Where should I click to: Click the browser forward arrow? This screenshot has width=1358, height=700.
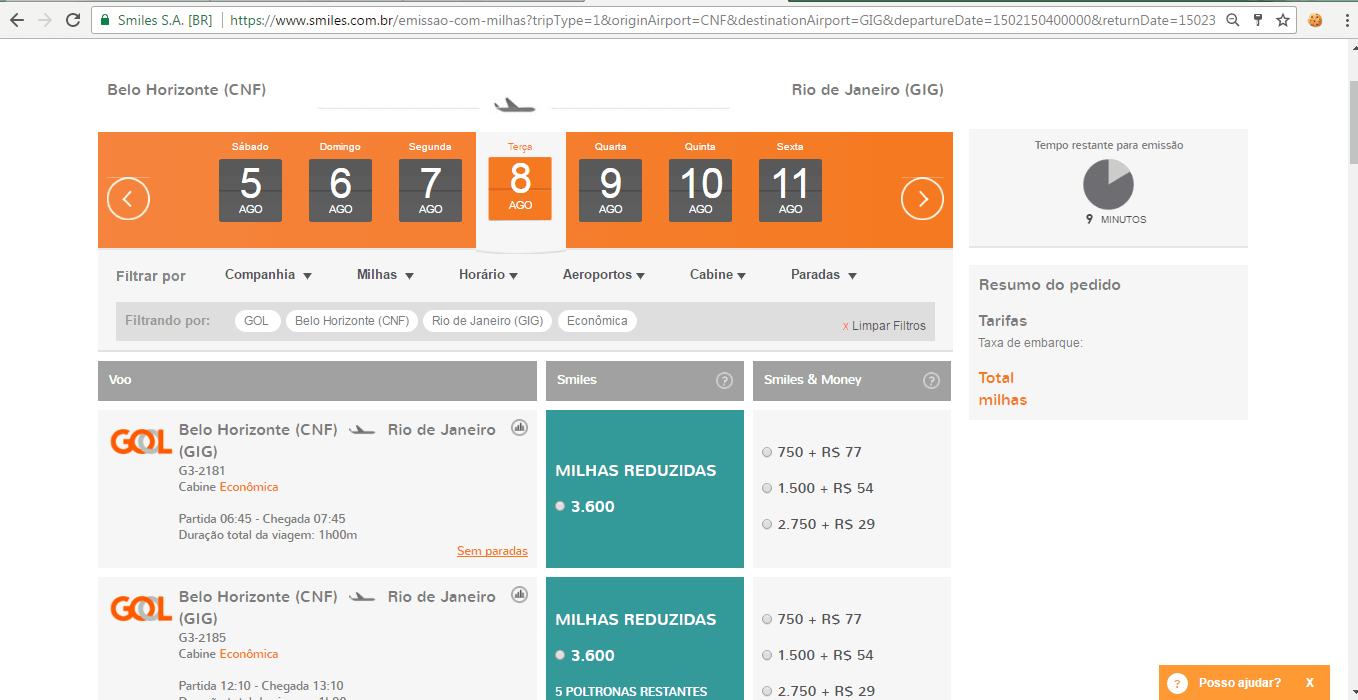click(x=44, y=19)
